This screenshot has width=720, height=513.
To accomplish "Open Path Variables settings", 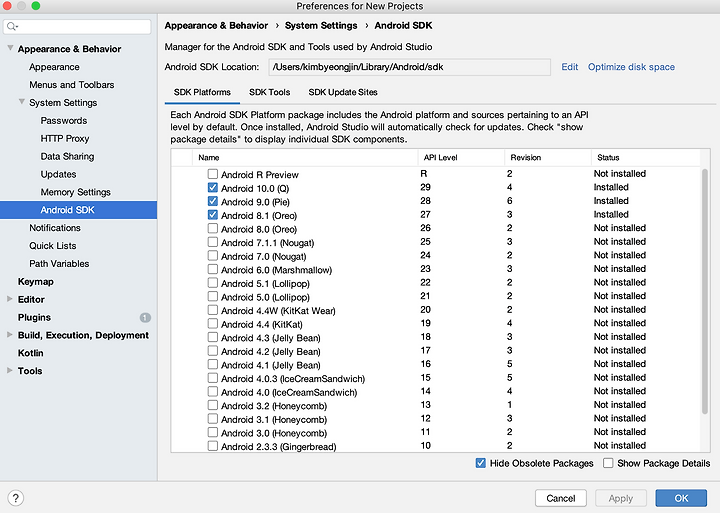I will [x=59, y=264].
